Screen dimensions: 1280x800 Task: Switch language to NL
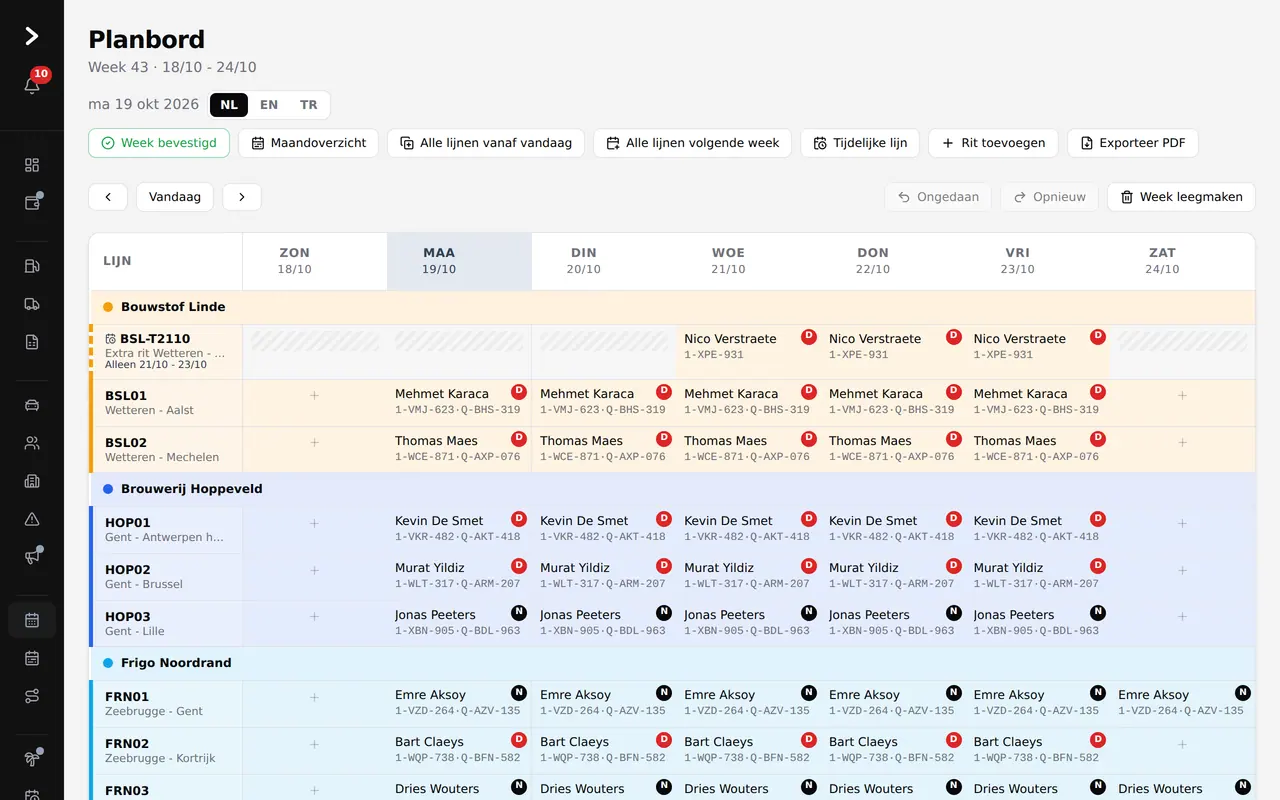point(229,105)
